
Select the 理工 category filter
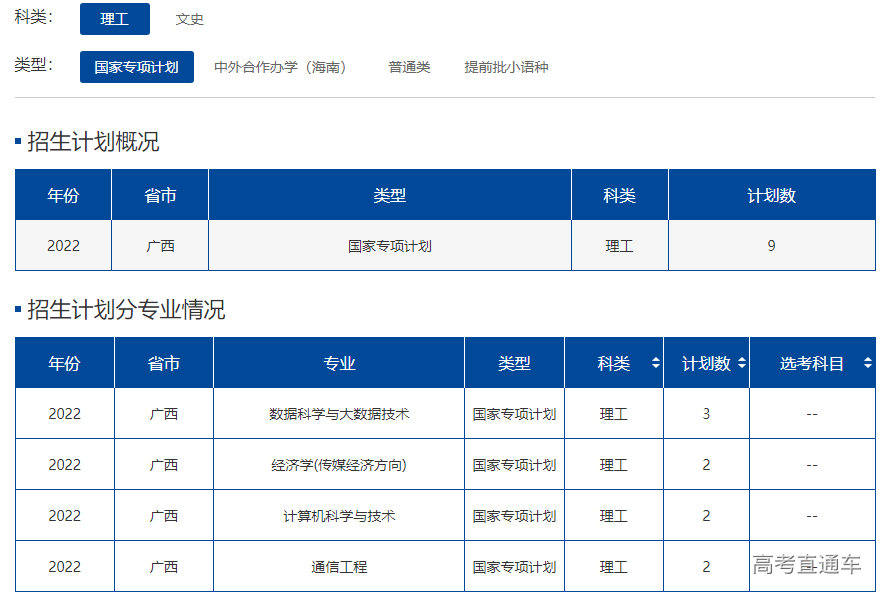pos(114,18)
